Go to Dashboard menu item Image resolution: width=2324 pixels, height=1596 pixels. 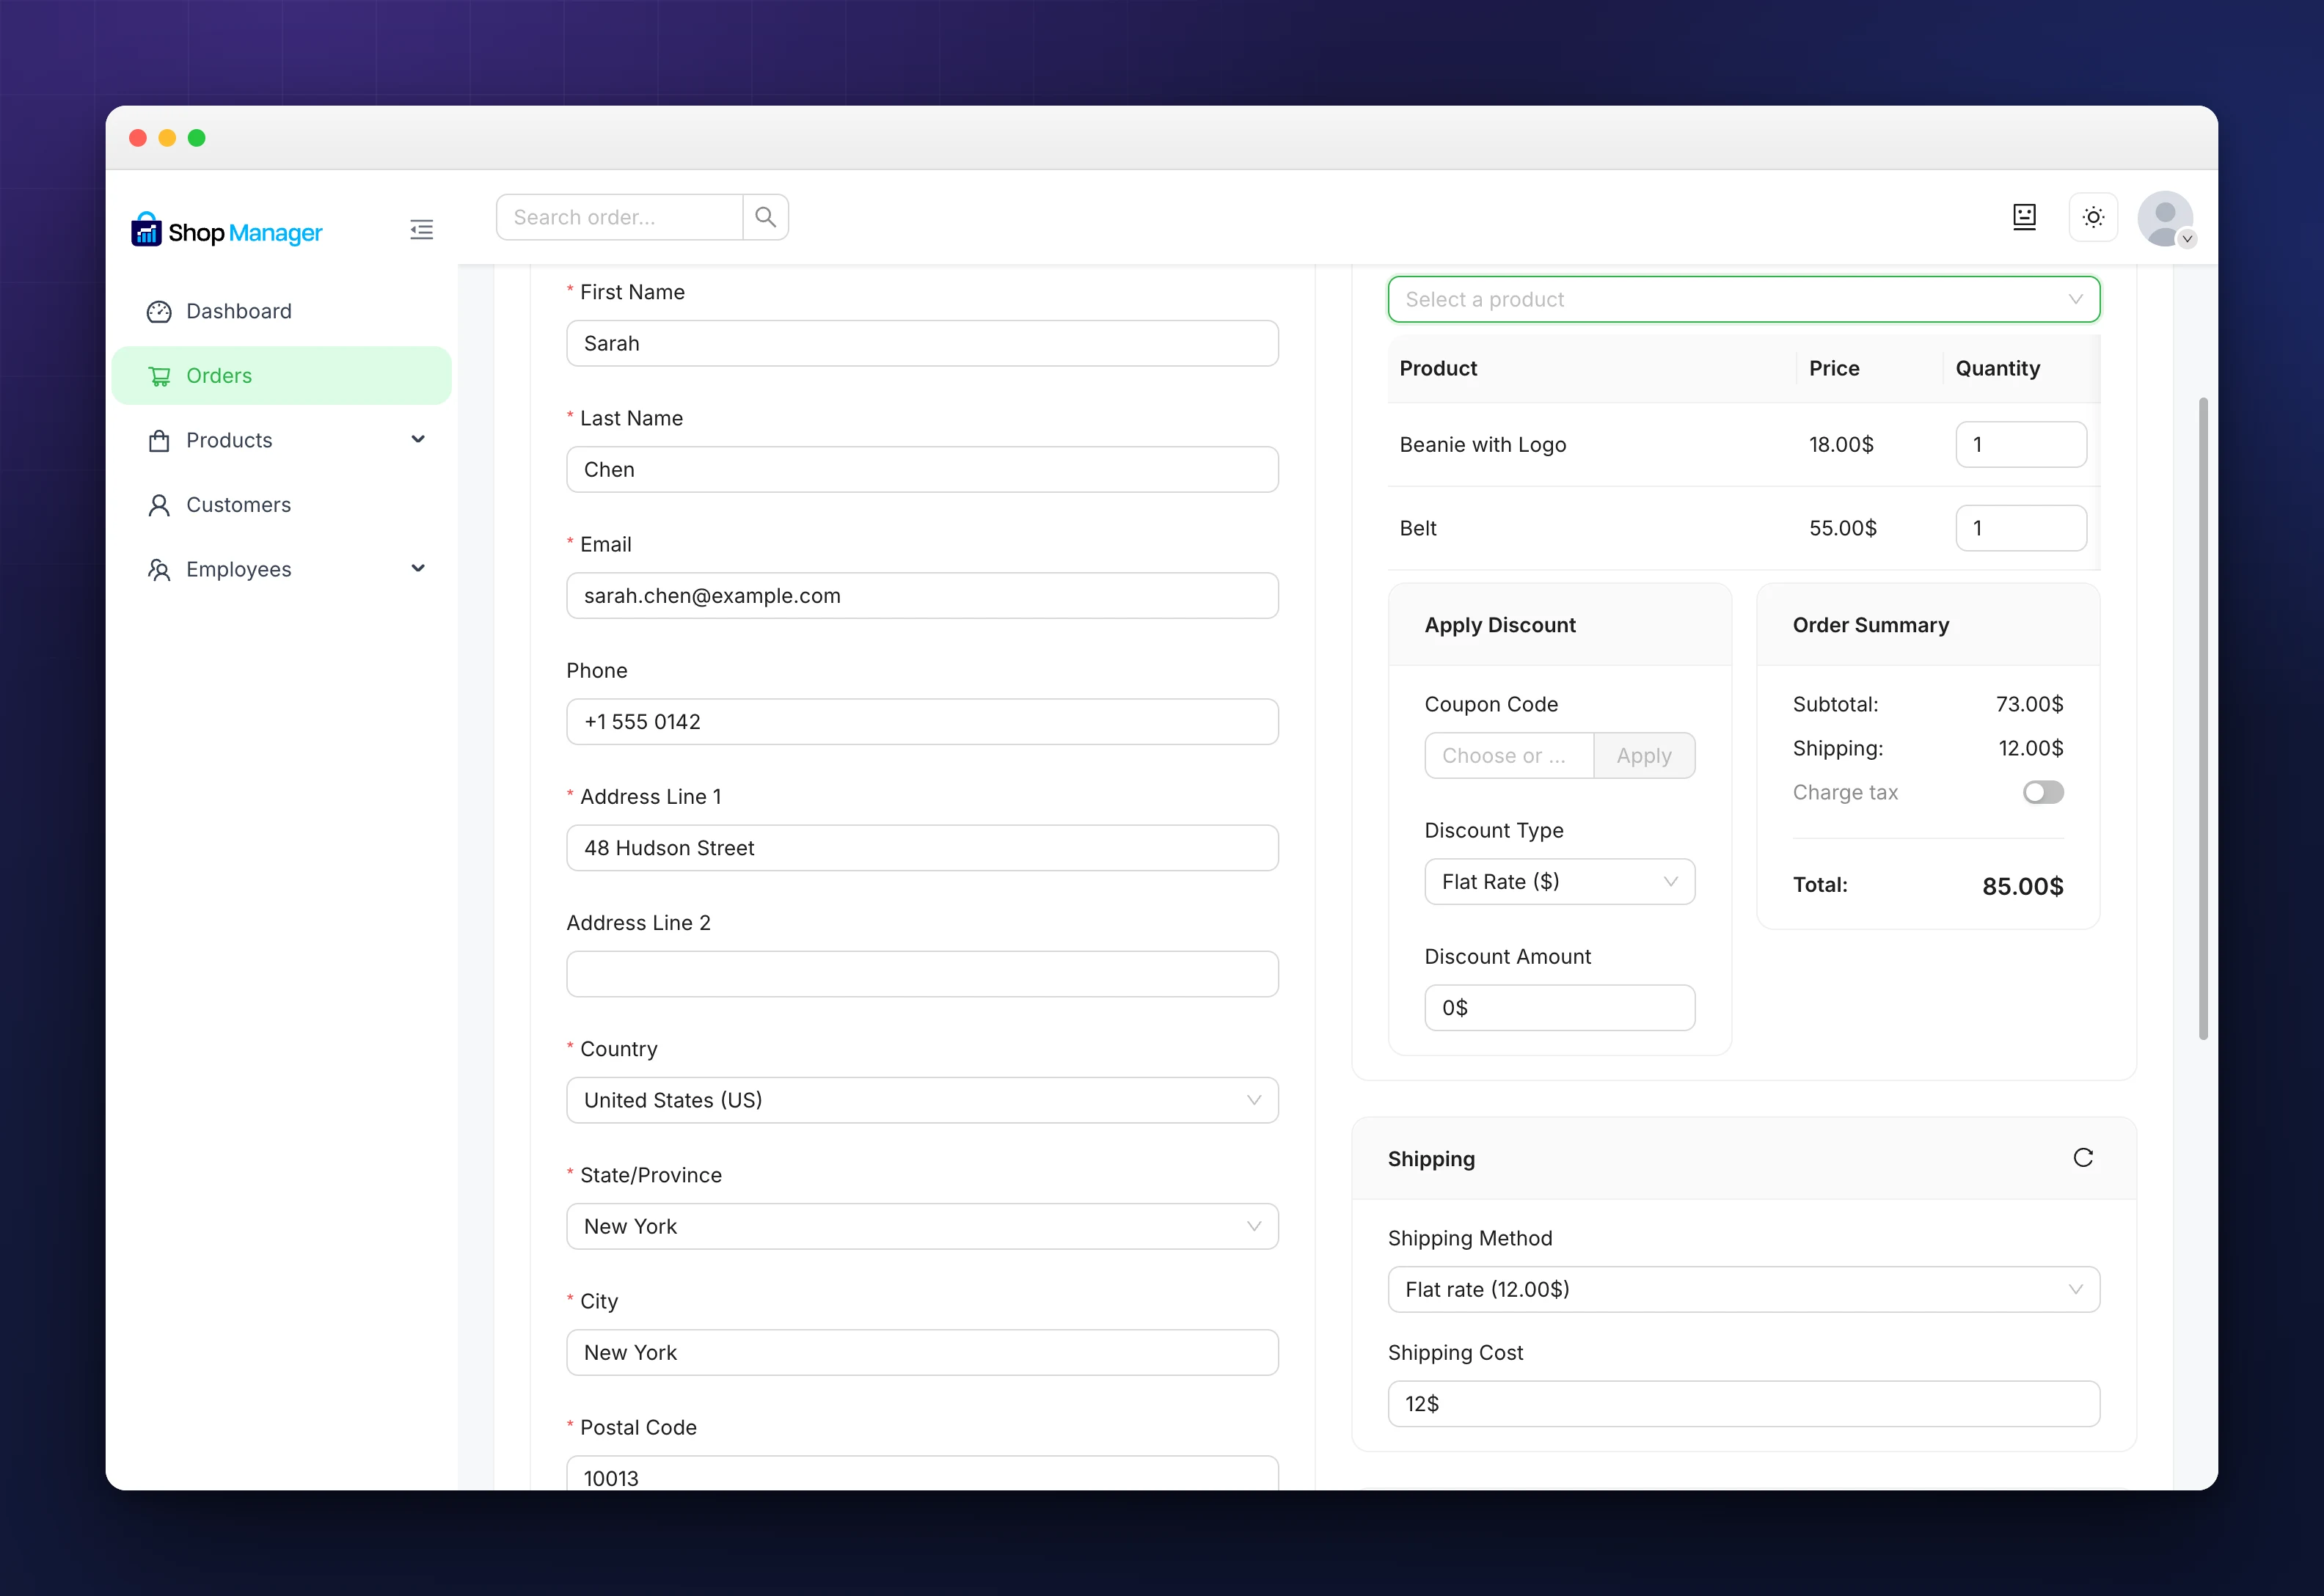(x=281, y=312)
